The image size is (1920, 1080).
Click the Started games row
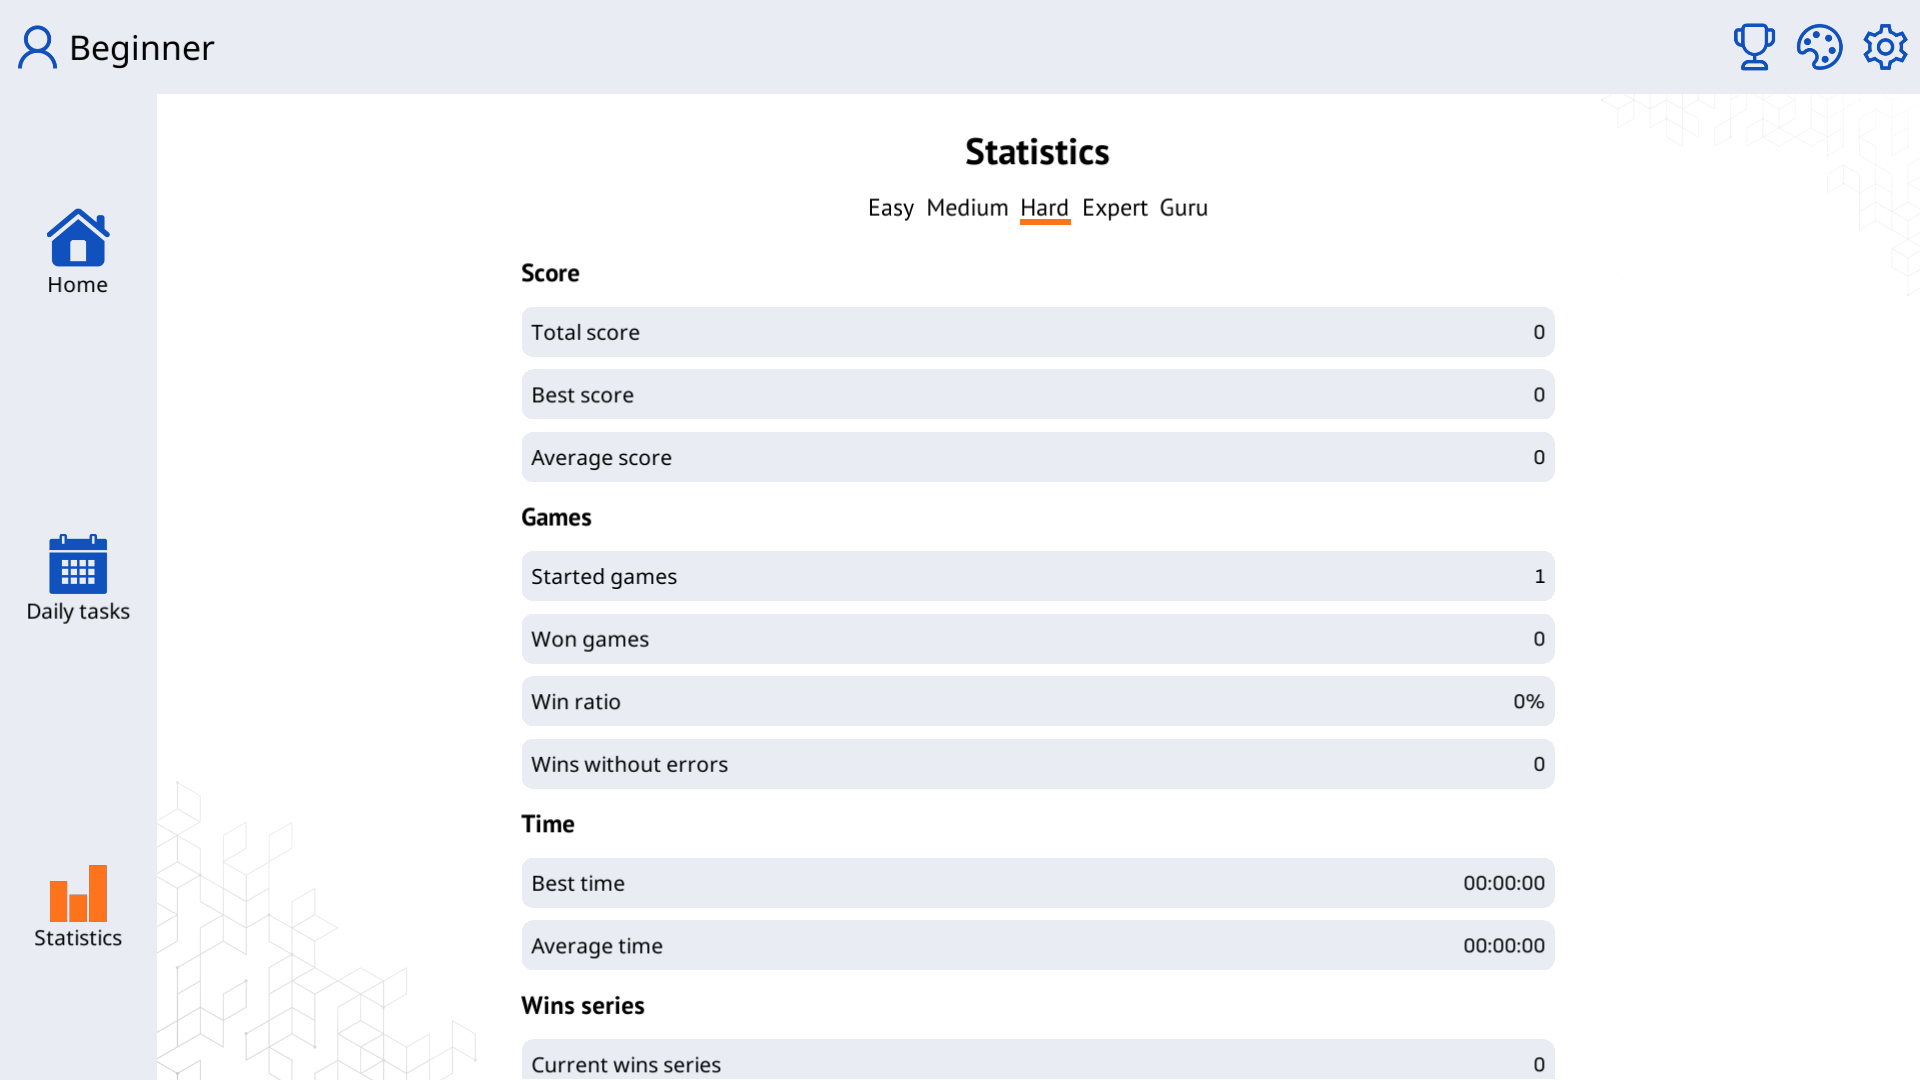[x=1037, y=576]
